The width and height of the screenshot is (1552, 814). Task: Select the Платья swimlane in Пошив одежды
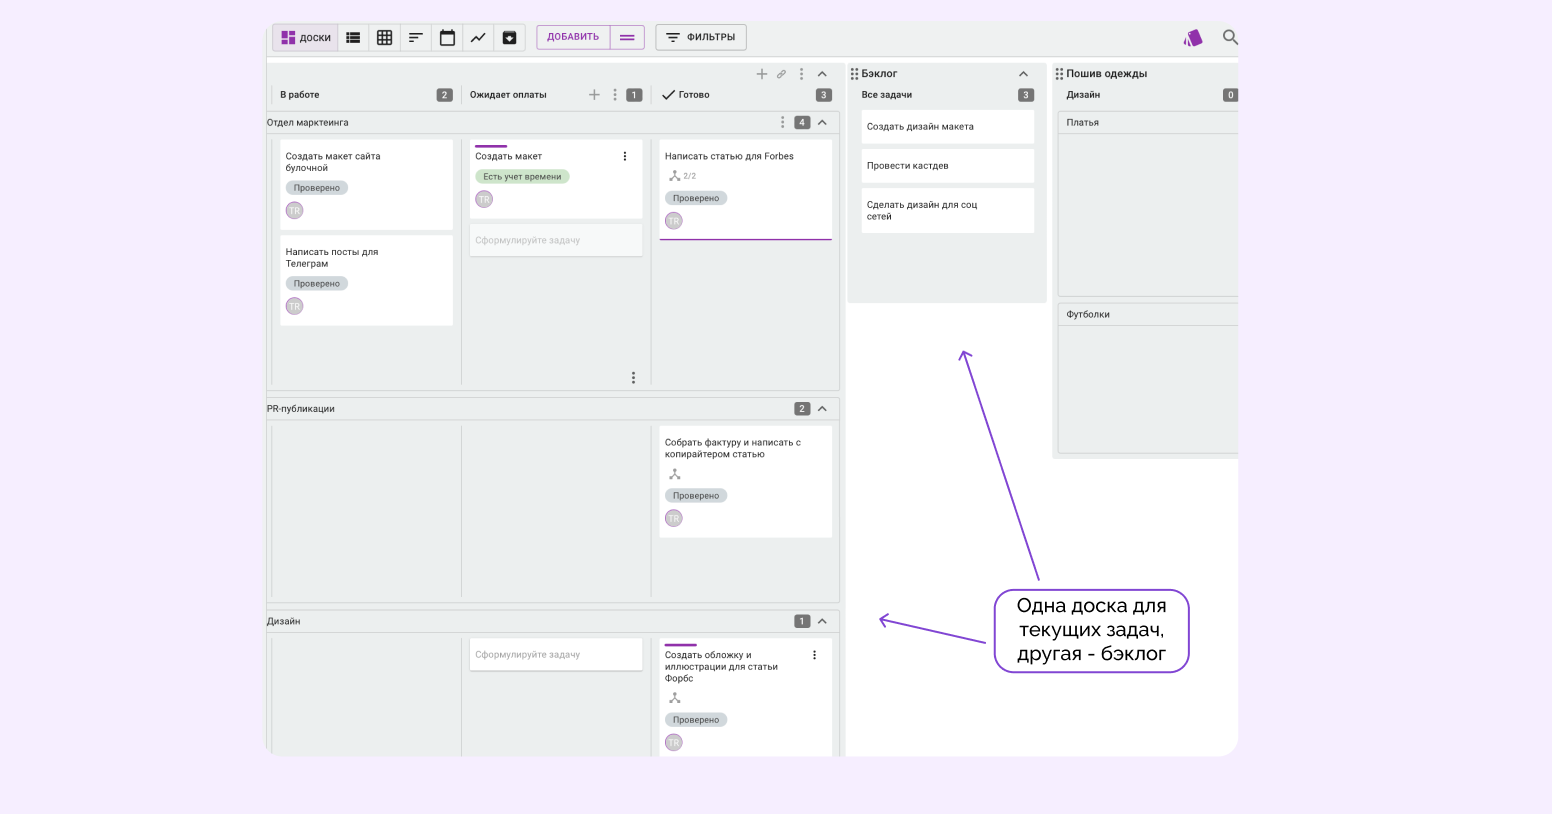pyautogui.click(x=1083, y=122)
